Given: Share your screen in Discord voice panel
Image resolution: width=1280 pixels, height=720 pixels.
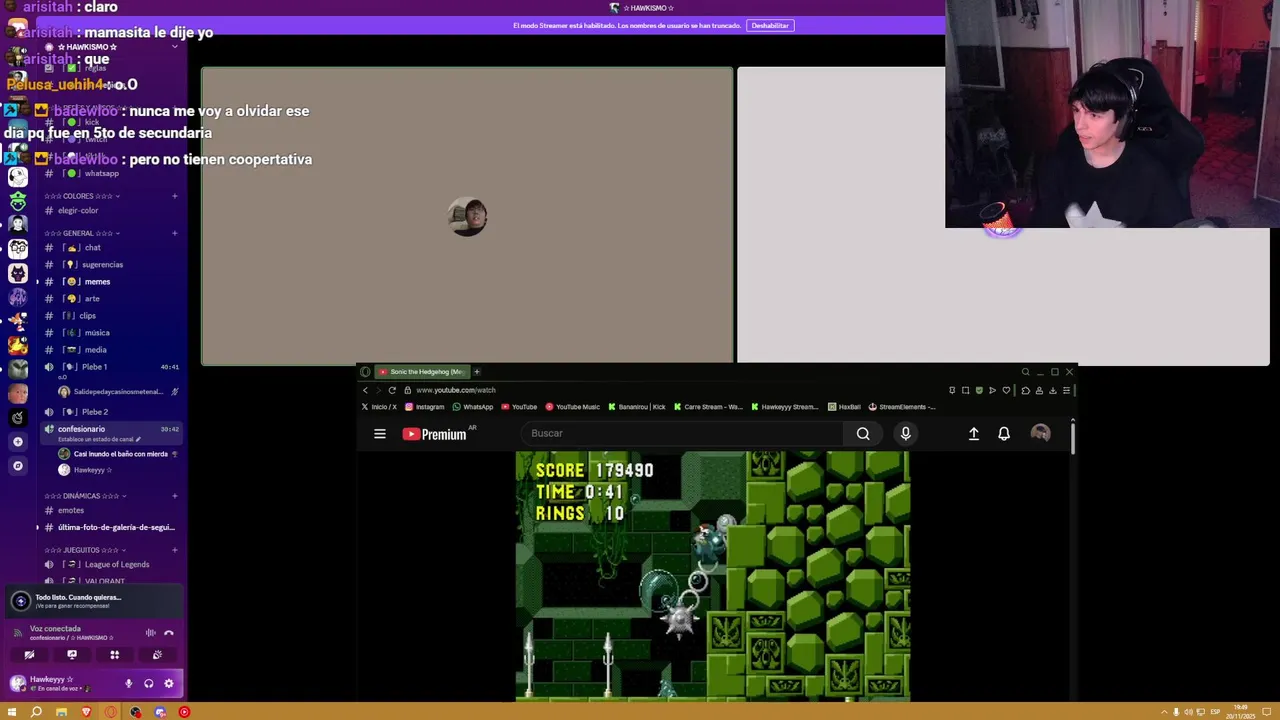Looking at the screenshot, I should tap(72, 655).
